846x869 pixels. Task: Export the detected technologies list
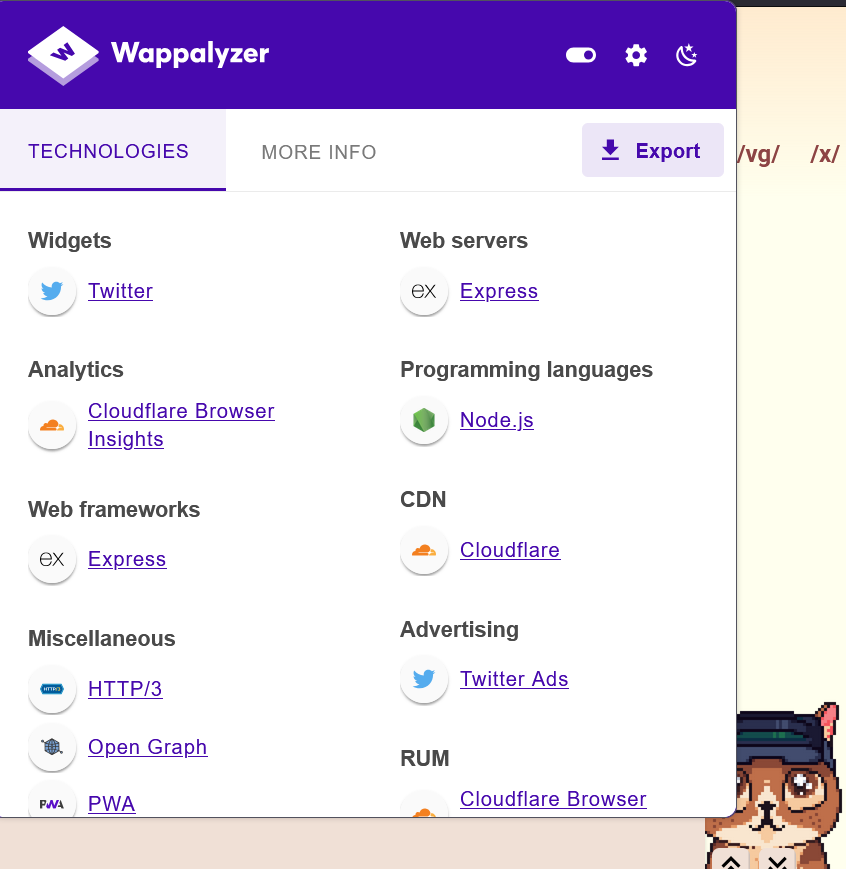click(x=653, y=150)
